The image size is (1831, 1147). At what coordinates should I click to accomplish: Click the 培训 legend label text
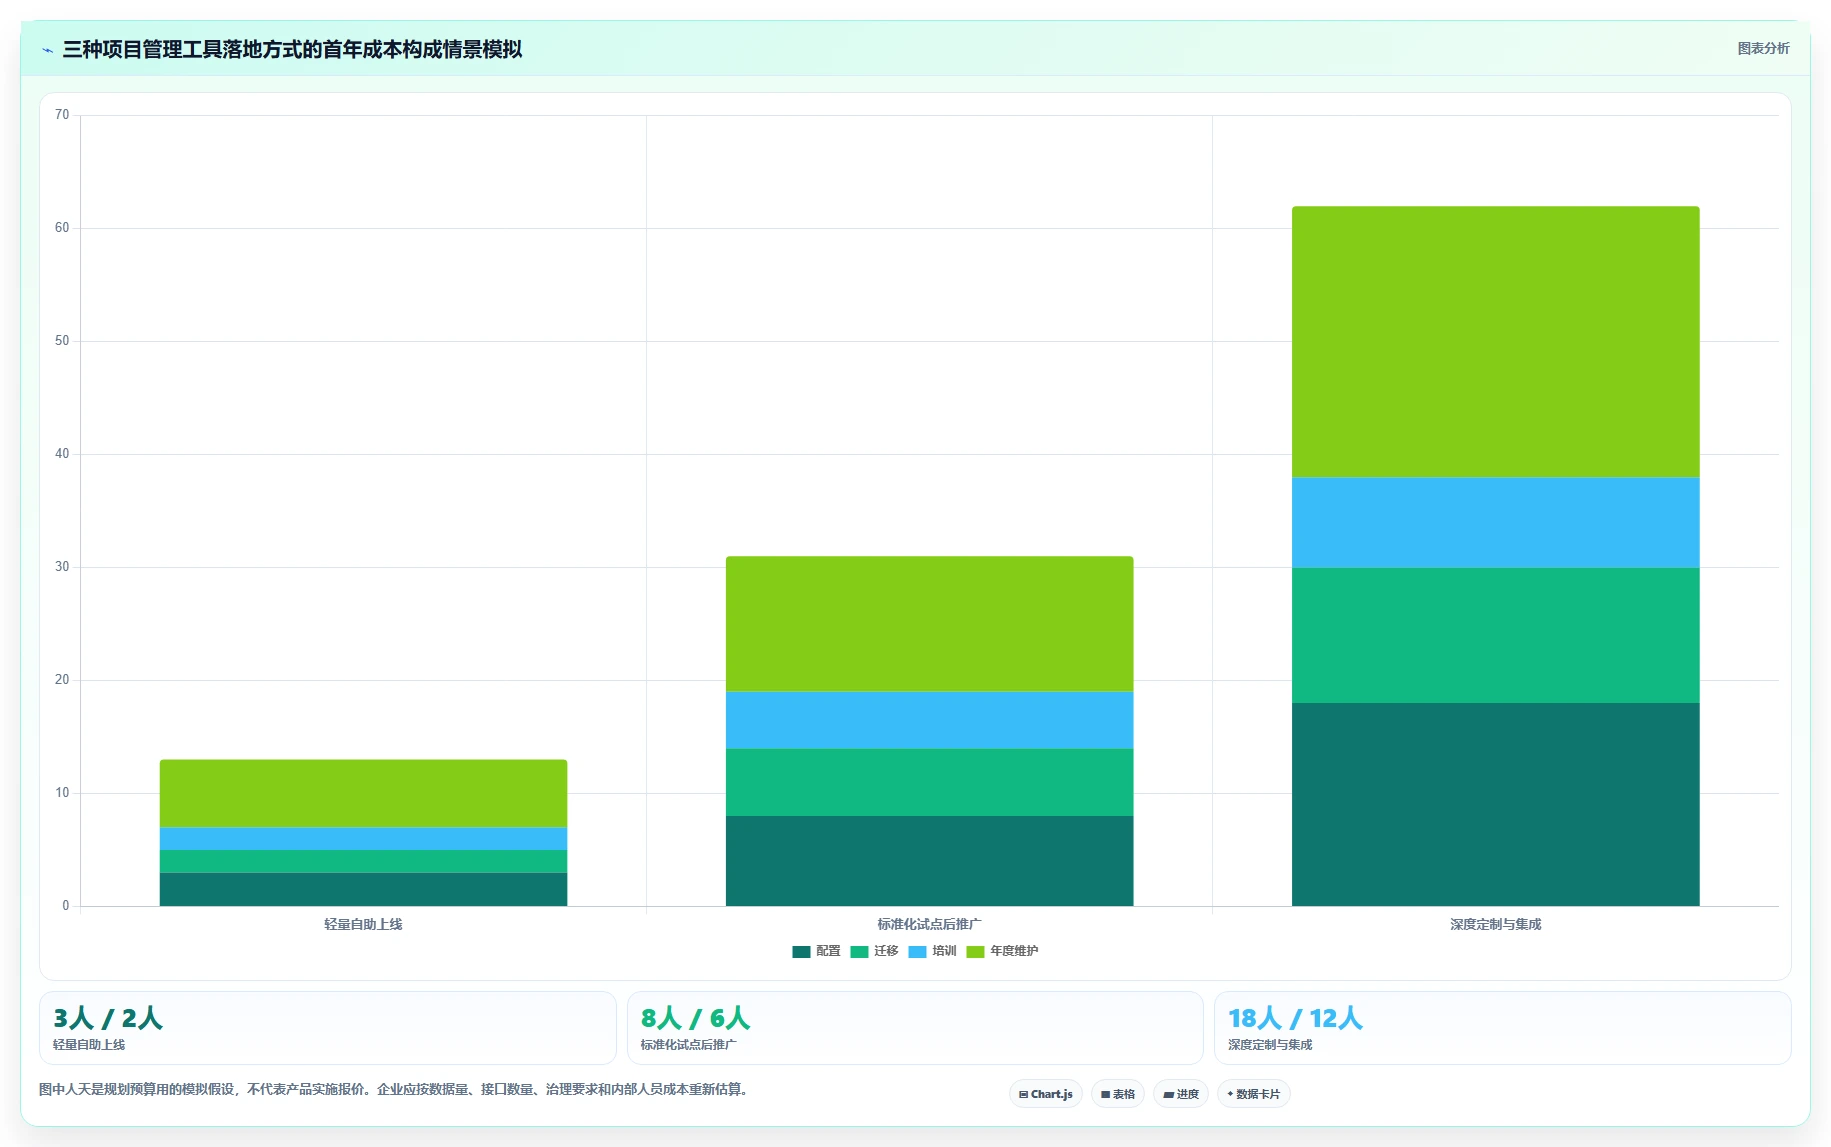point(944,951)
